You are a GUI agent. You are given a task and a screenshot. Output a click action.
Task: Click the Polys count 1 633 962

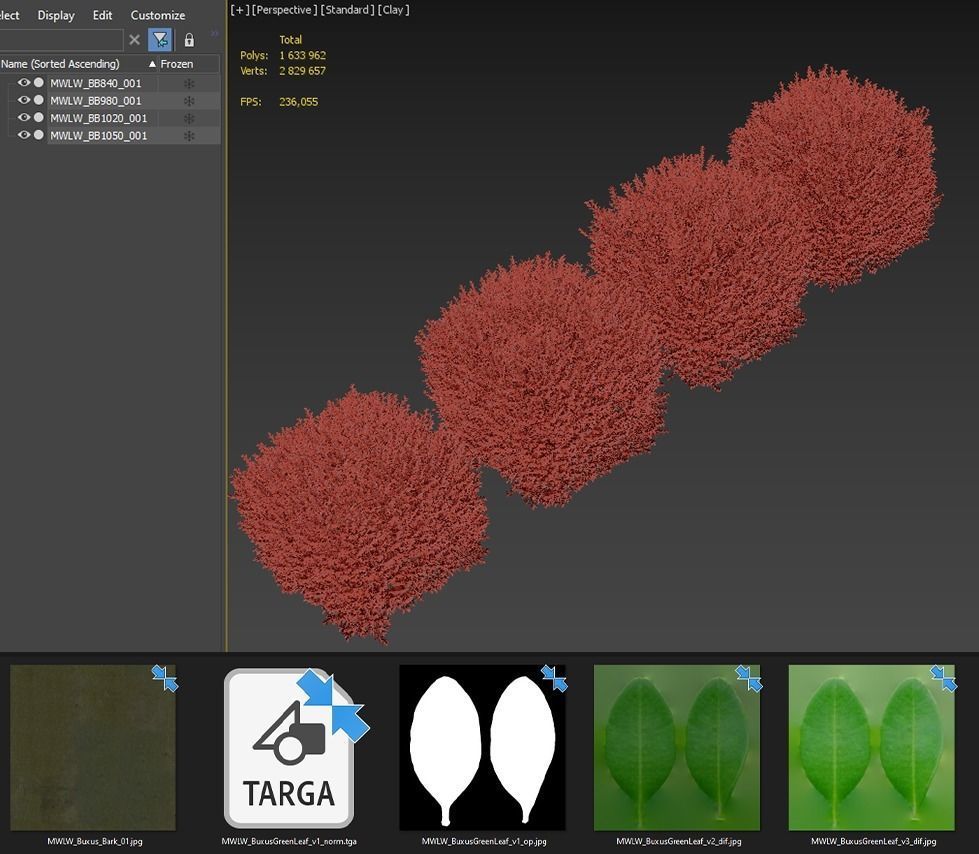pyautogui.click(x=302, y=56)
